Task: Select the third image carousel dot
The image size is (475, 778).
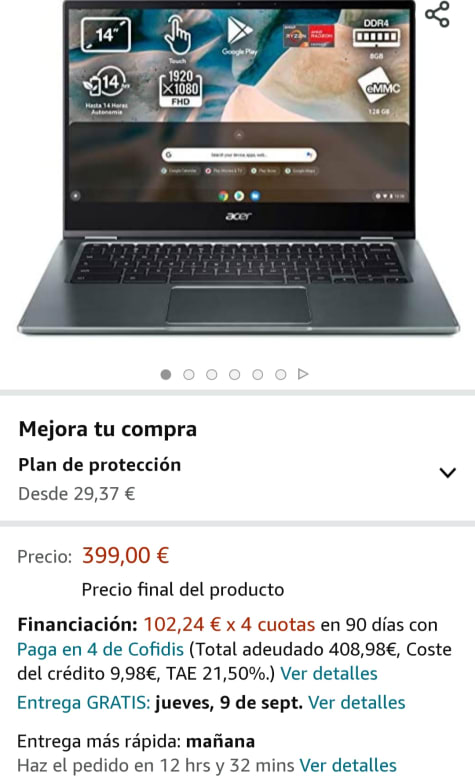Action: point(211,375)
